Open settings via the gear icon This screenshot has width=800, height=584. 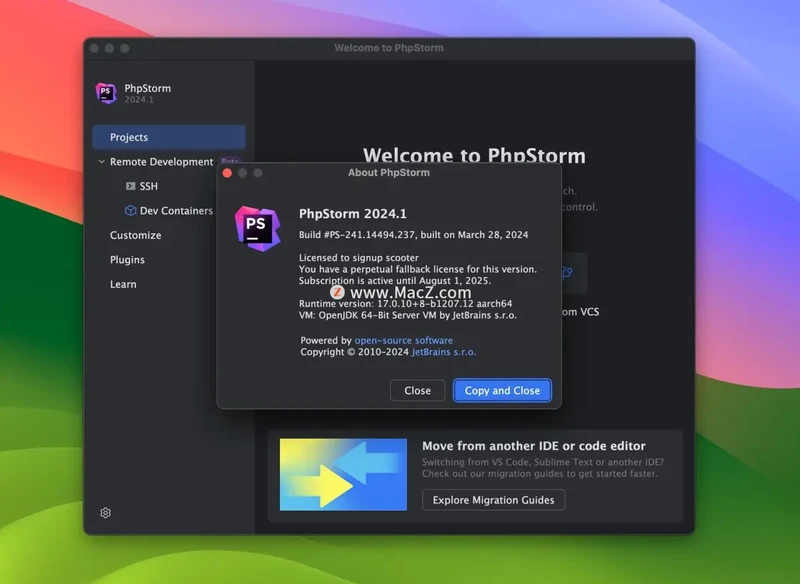click(106, 513)
